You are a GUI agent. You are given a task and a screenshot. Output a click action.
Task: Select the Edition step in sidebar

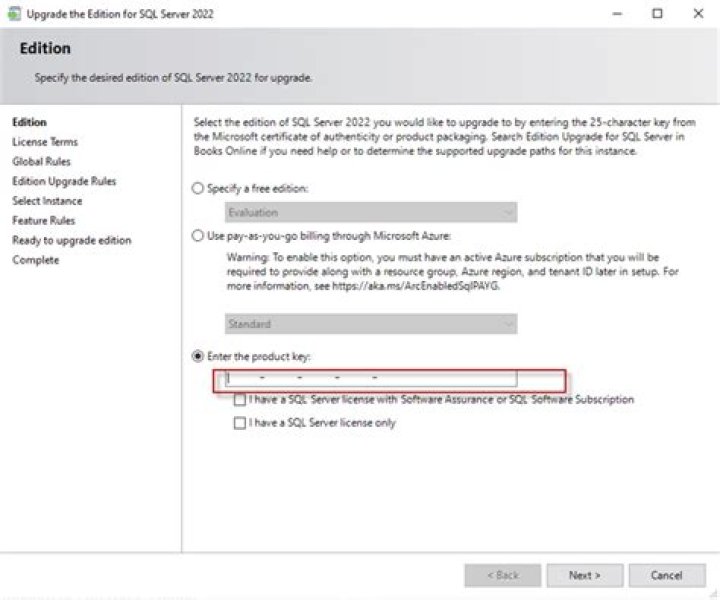click(29, 122)
